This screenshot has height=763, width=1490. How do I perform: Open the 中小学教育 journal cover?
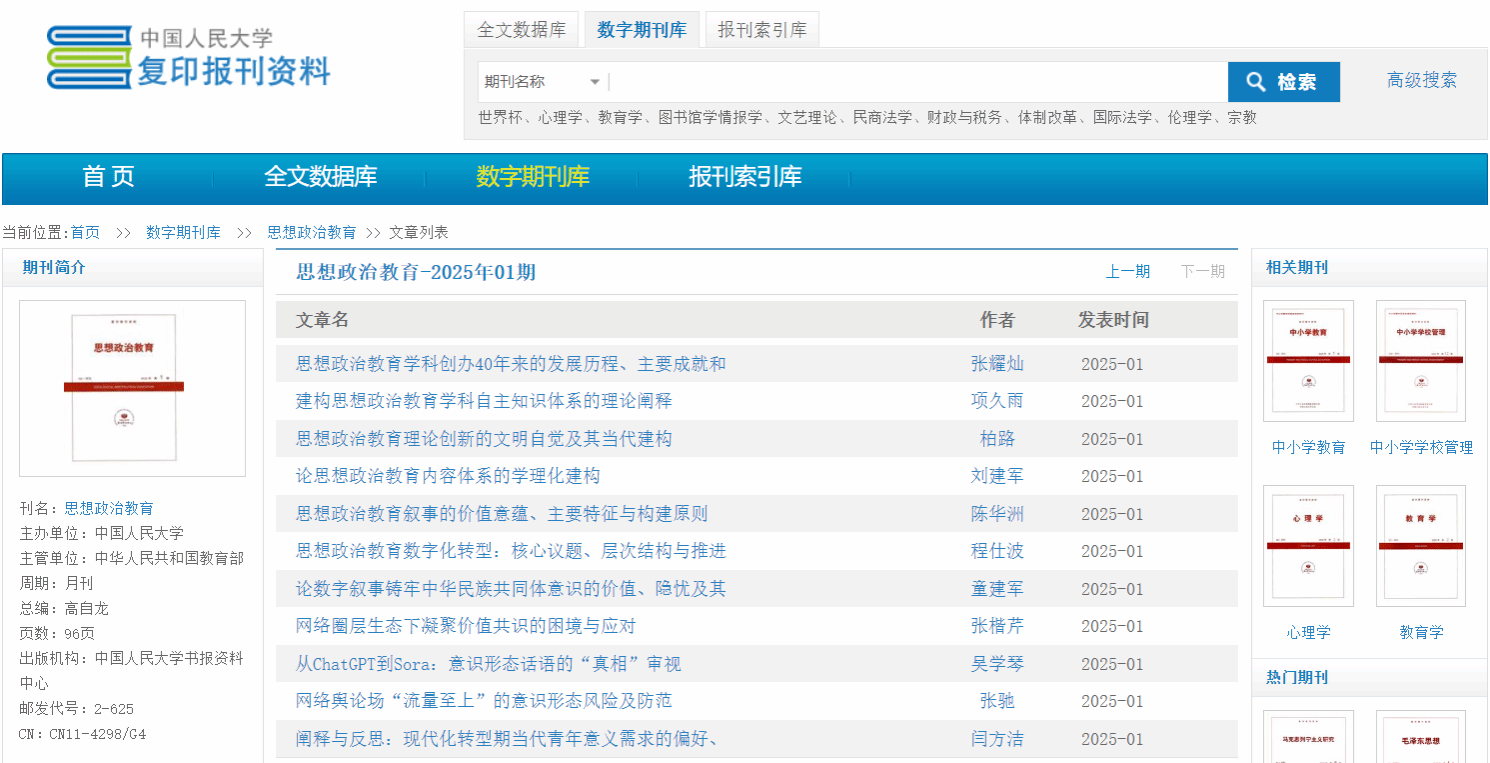(1308, 360)
